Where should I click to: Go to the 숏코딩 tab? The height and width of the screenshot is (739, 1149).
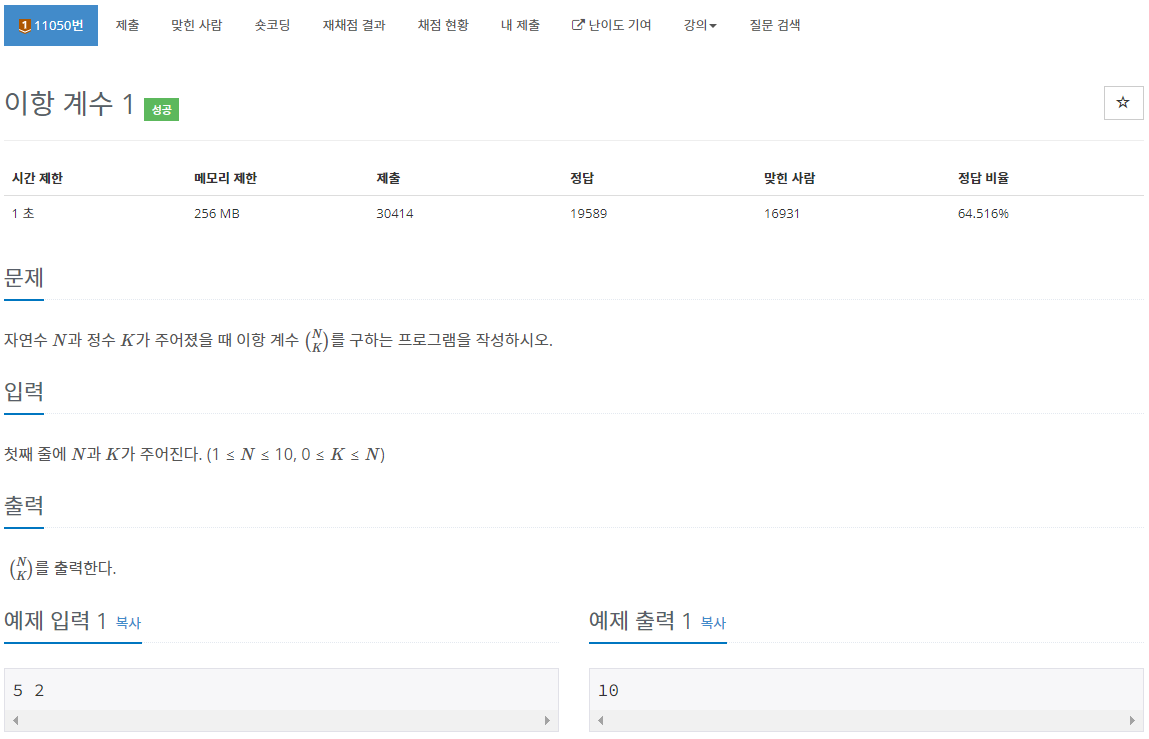pyautogui.click(x=272, y=25)
